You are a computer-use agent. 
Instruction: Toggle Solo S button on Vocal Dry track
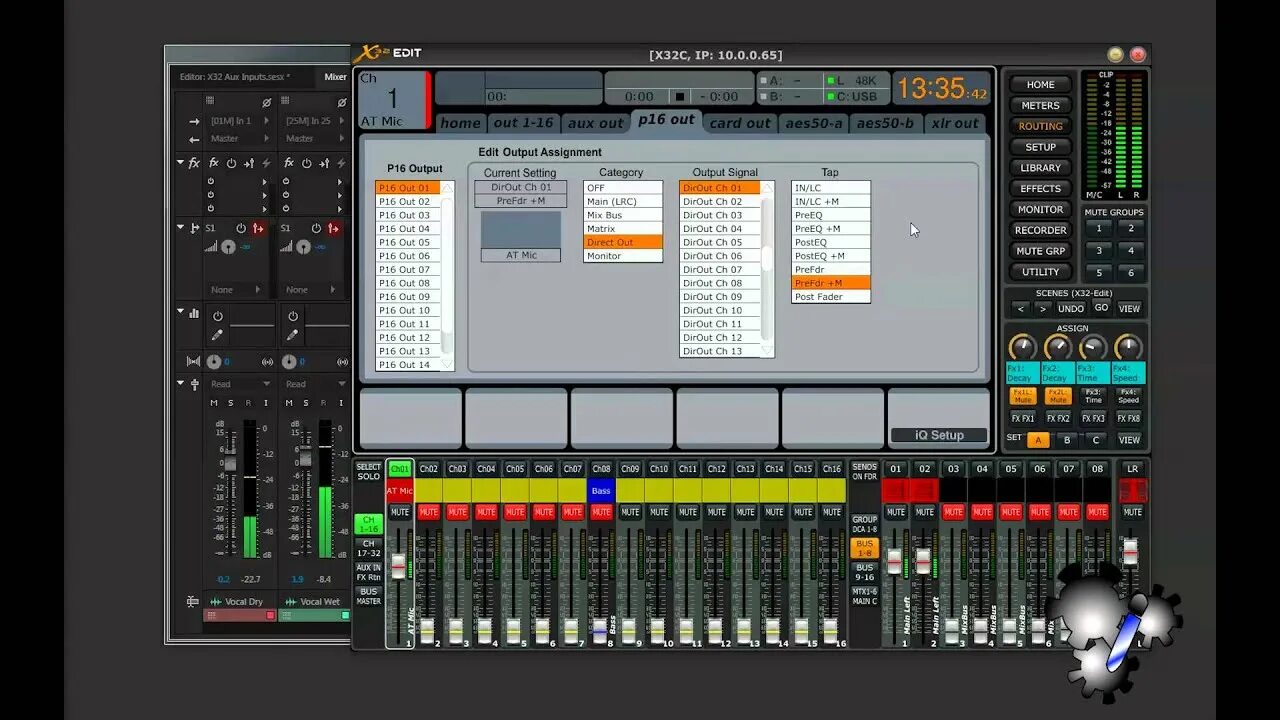click(230, 403)
